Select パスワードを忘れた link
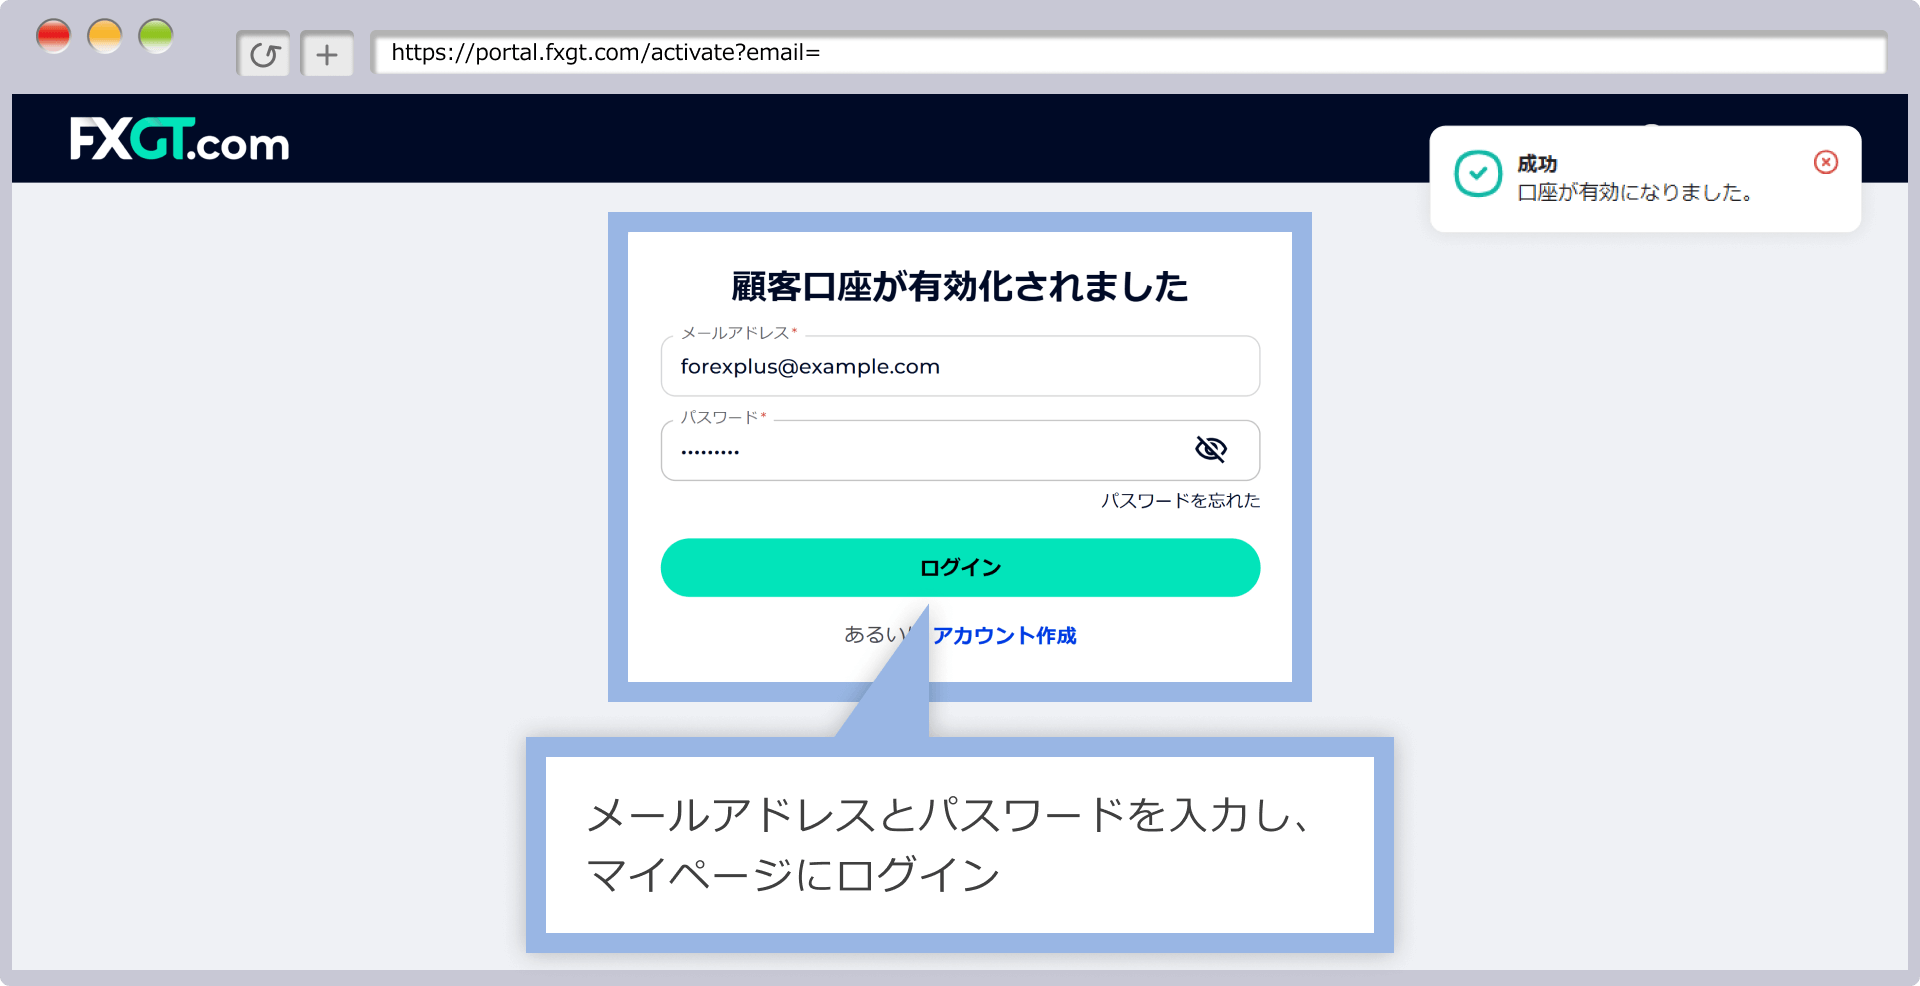Screen dimensions: 1920x986 1180,500
